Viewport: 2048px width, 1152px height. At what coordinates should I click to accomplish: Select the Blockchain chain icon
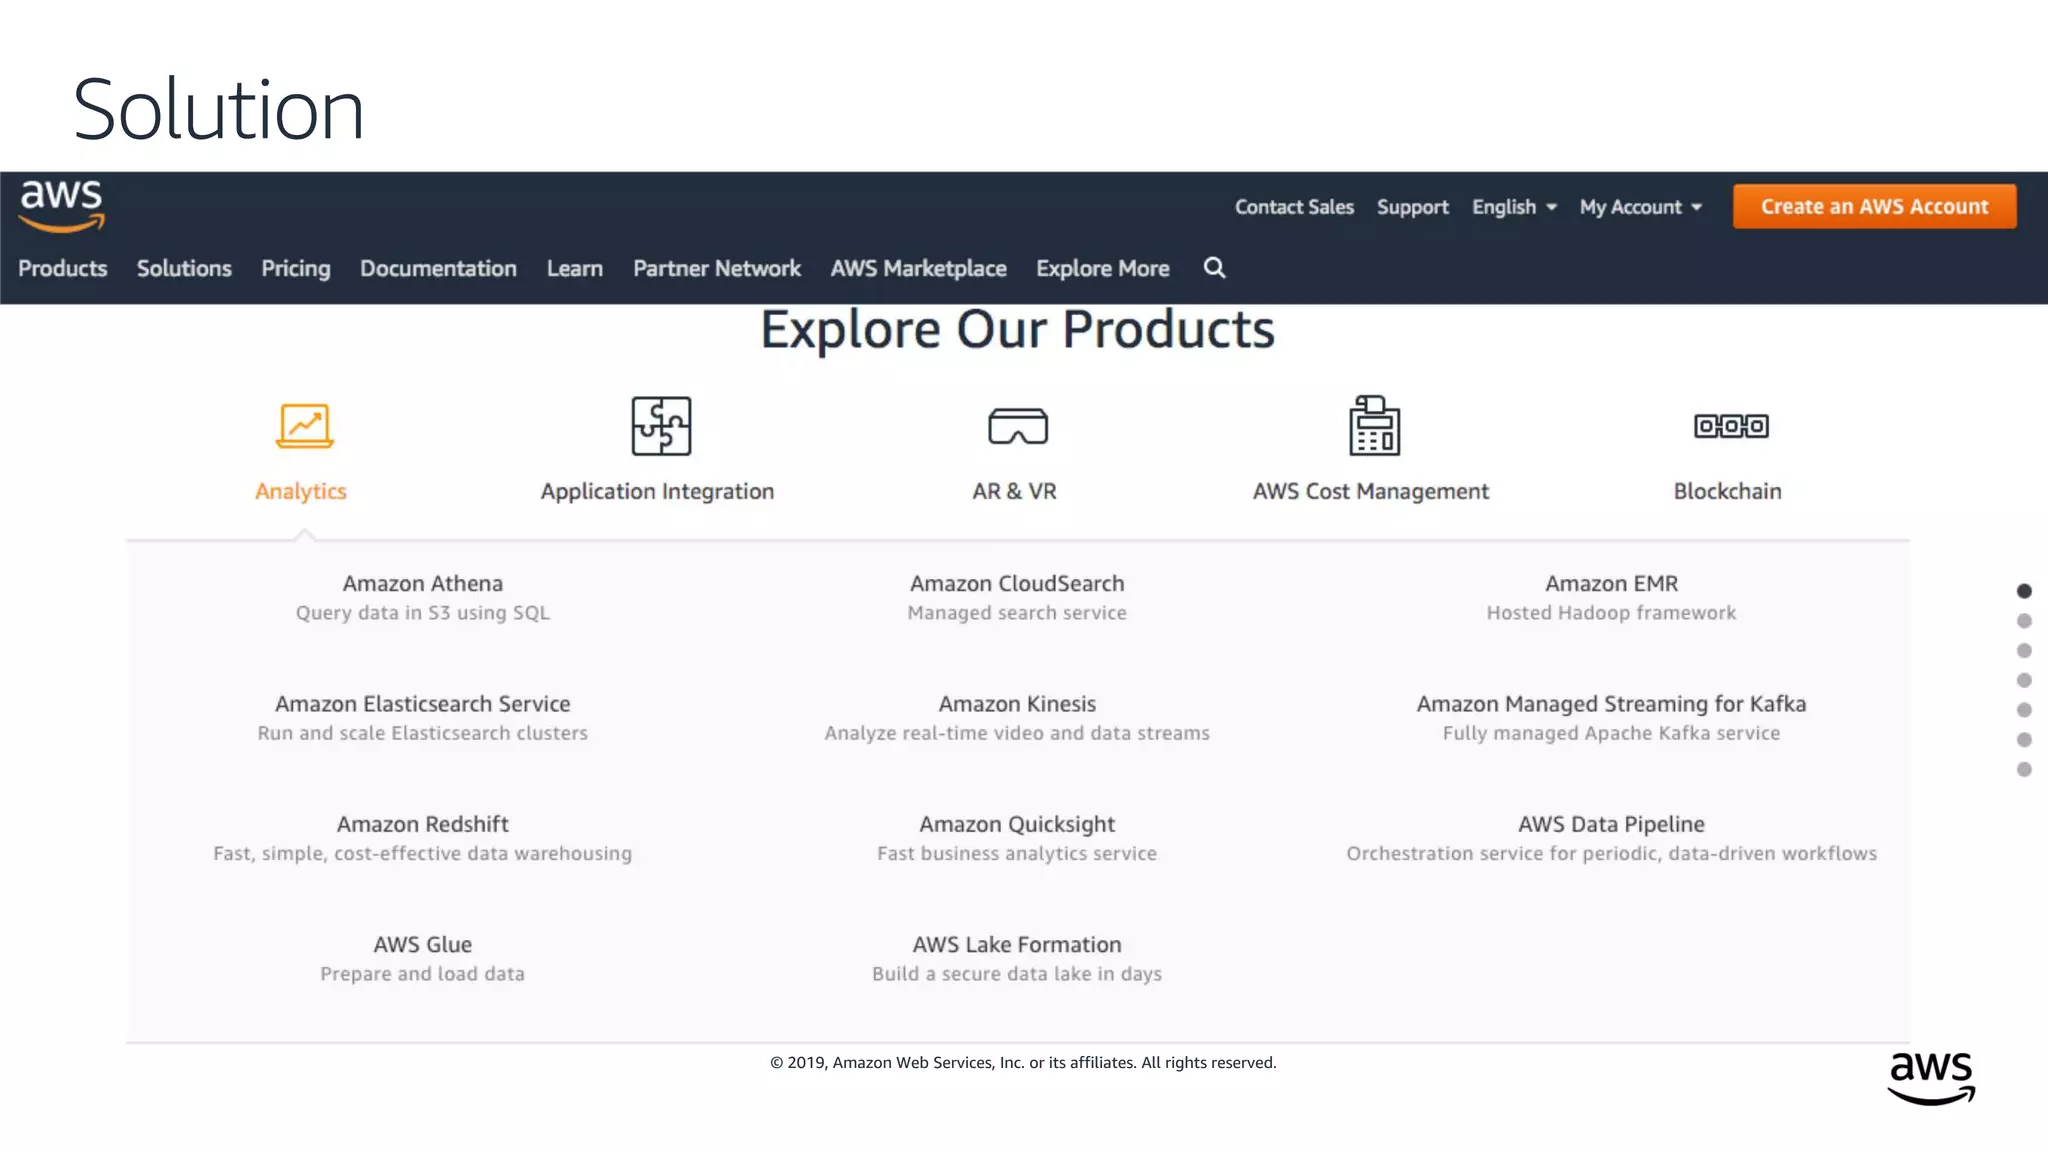pyautogui.click(x=1731, y=426)
